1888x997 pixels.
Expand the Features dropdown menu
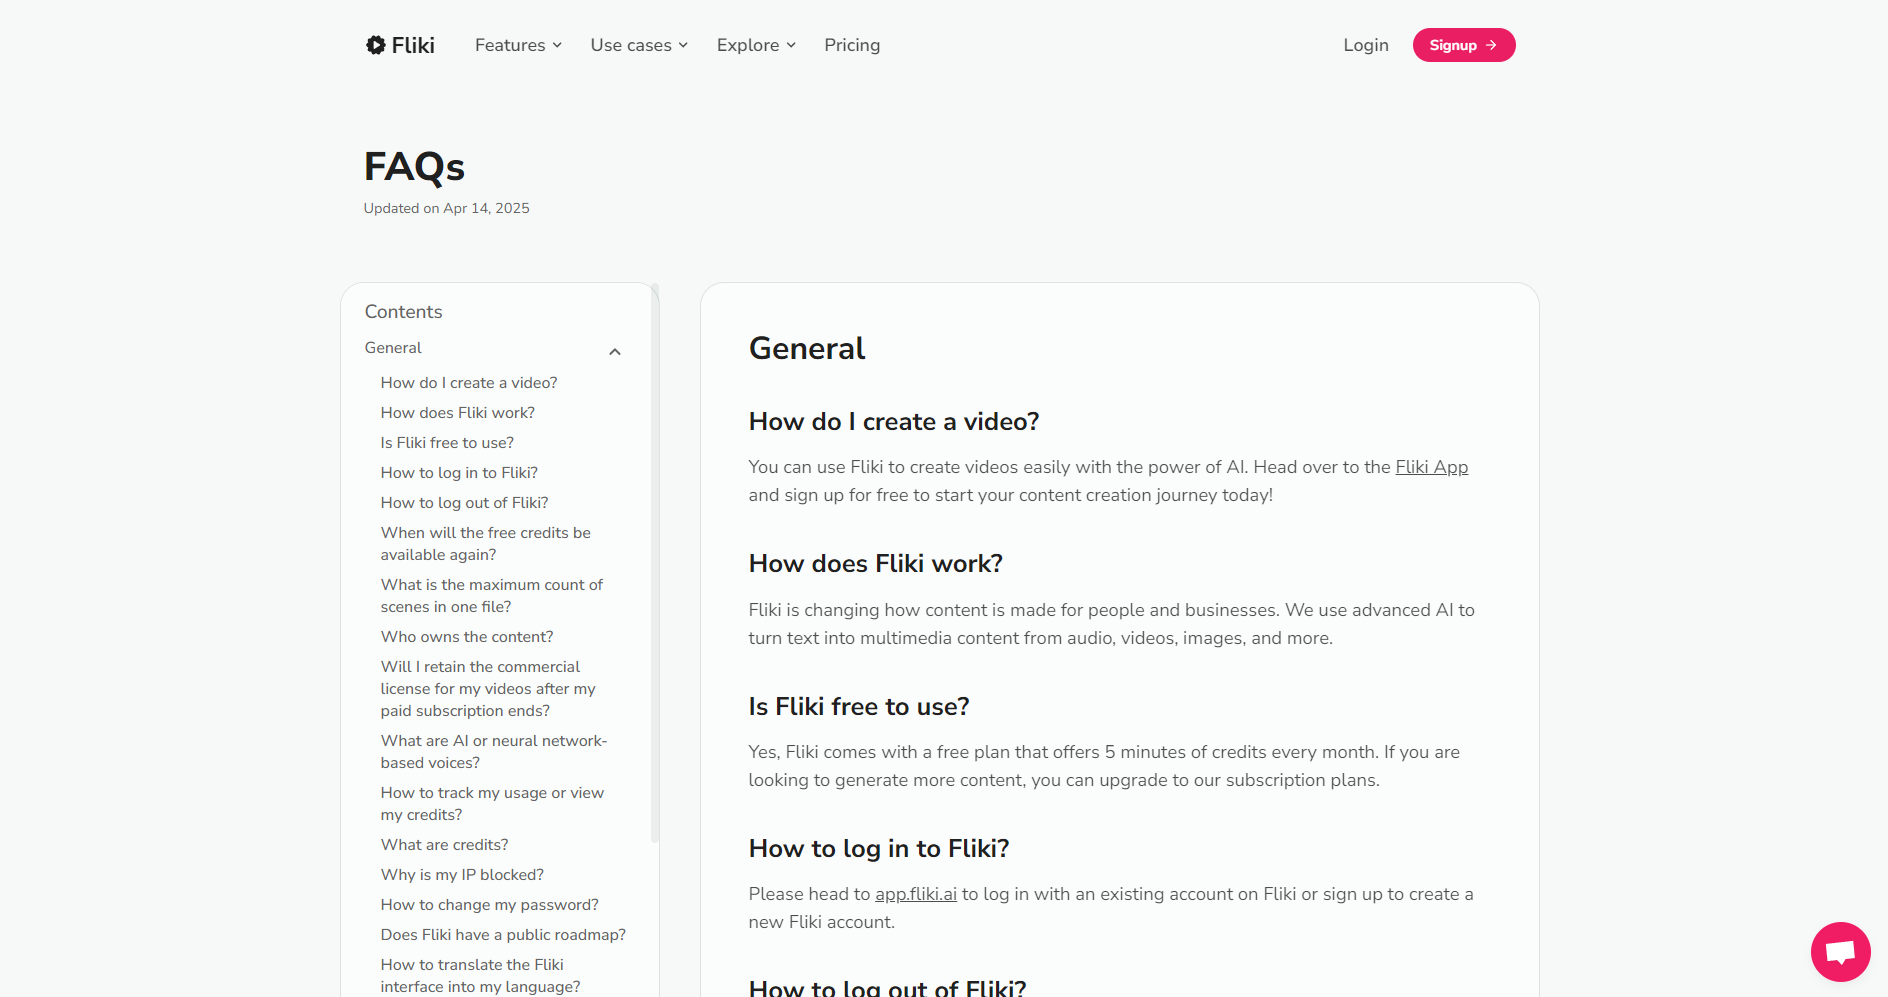(518, 45)
